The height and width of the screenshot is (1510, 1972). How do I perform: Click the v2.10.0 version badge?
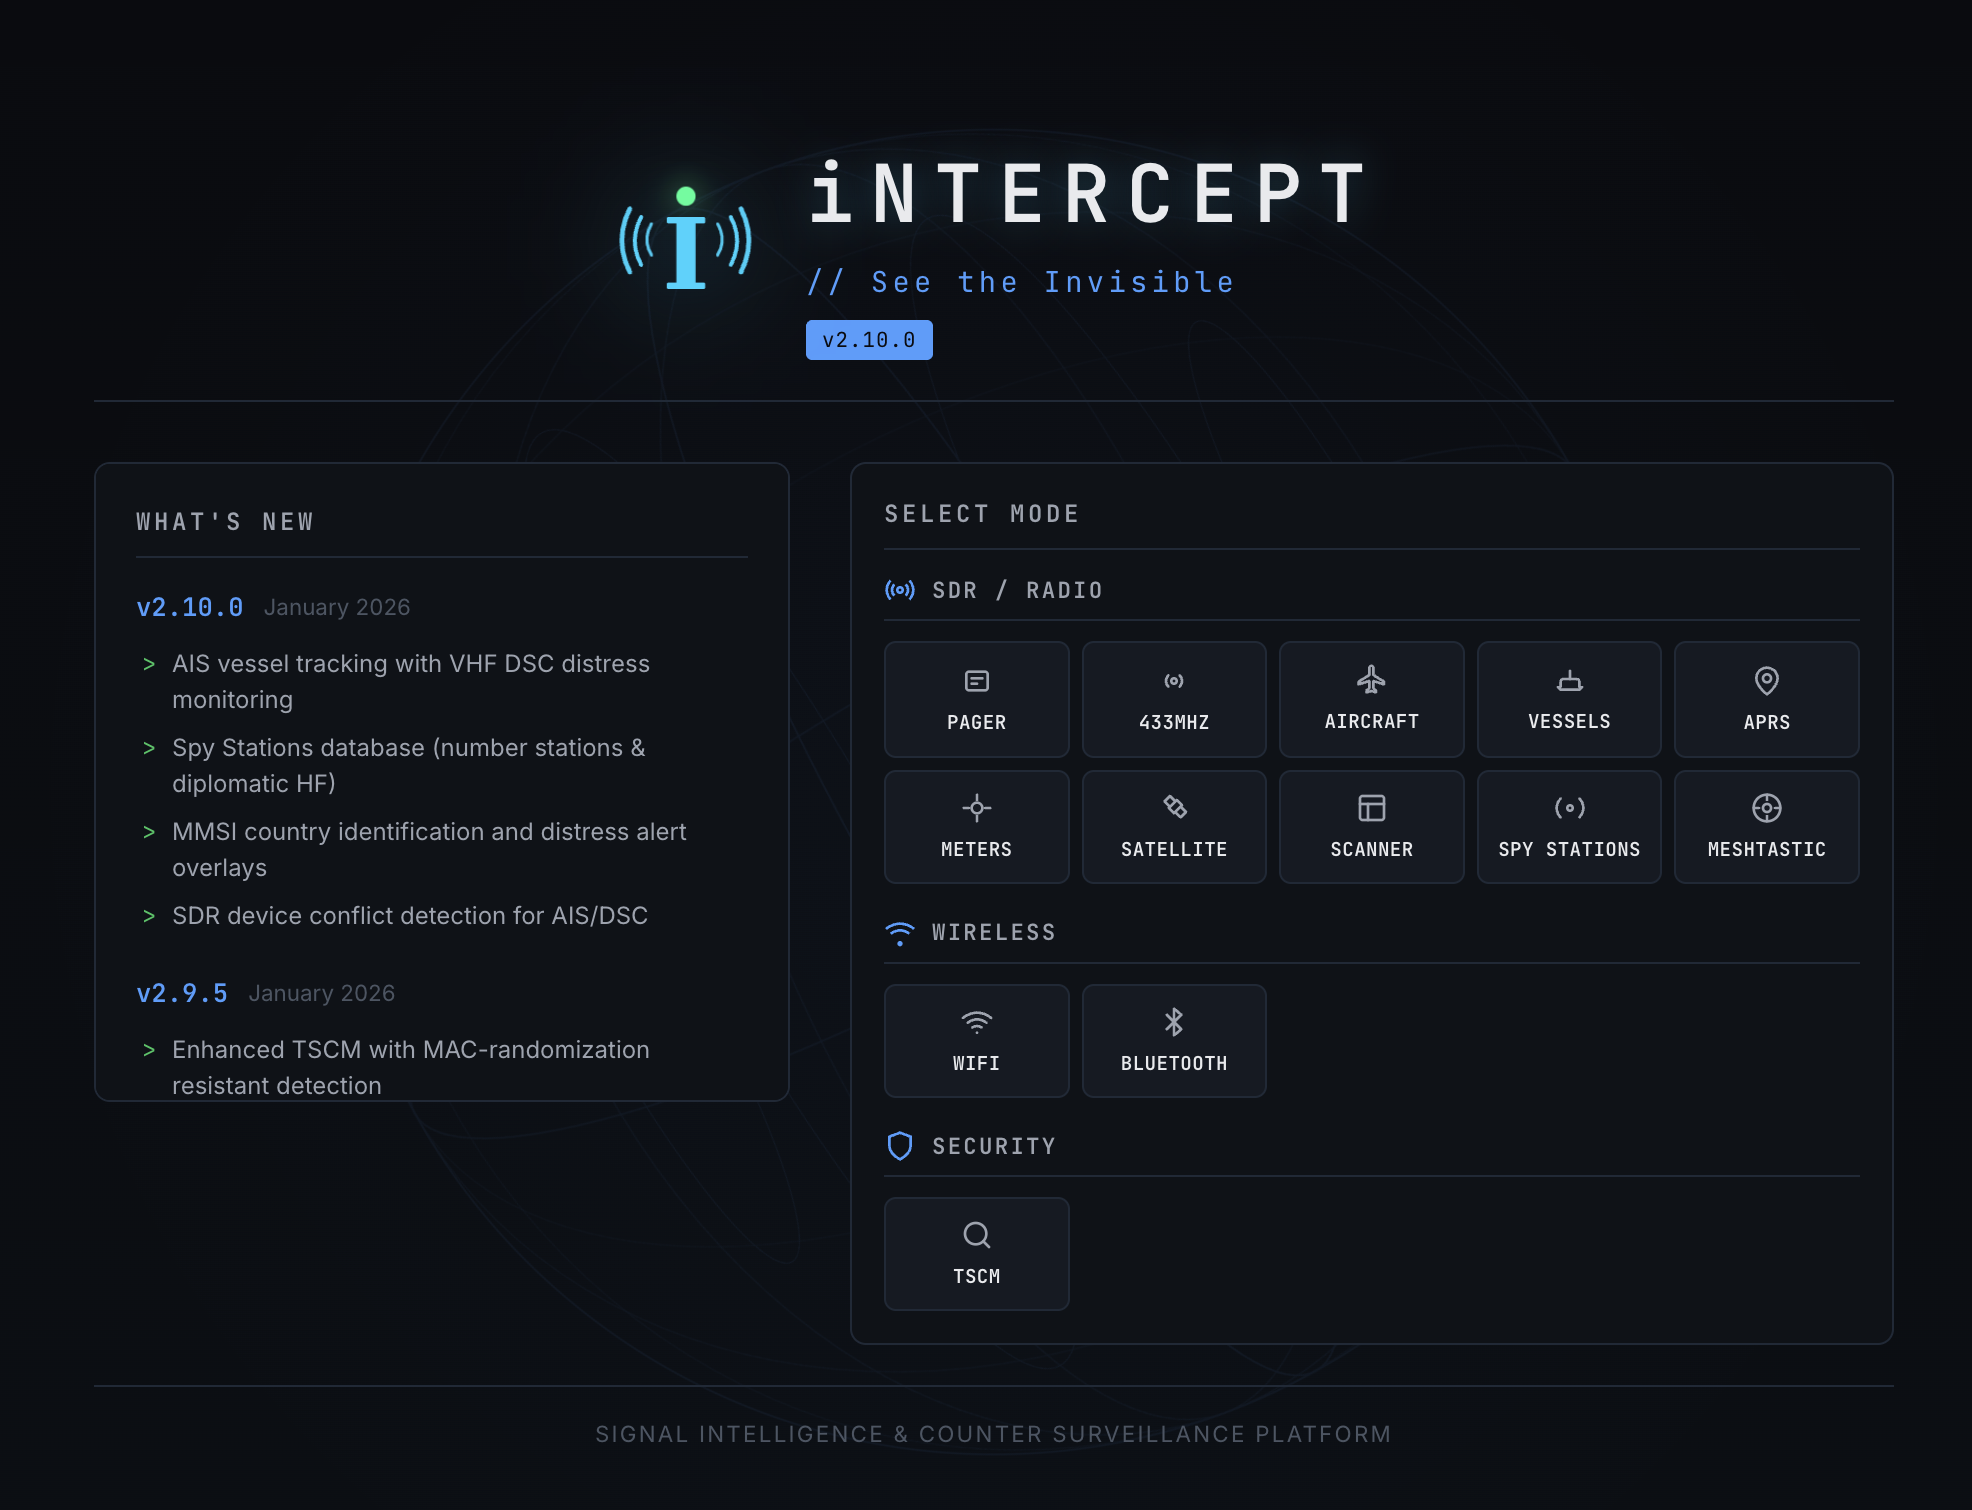(869, 339)
